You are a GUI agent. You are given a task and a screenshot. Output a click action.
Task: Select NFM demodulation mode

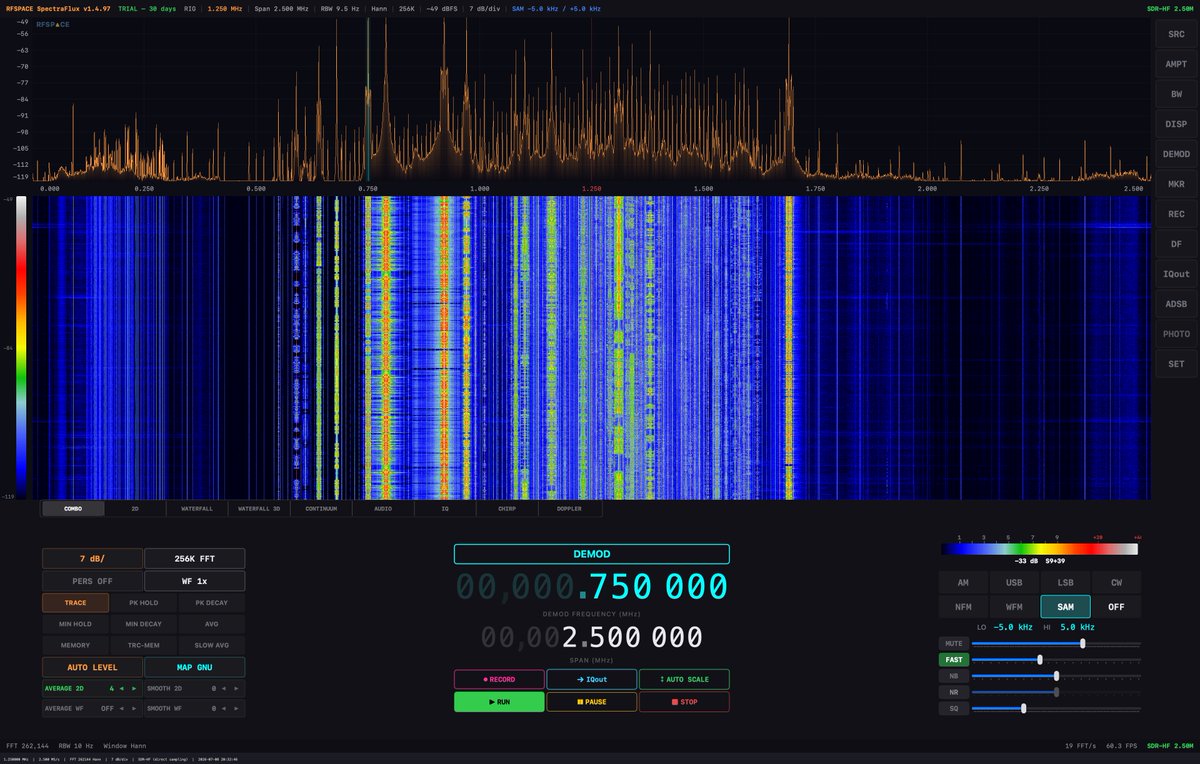964,606
